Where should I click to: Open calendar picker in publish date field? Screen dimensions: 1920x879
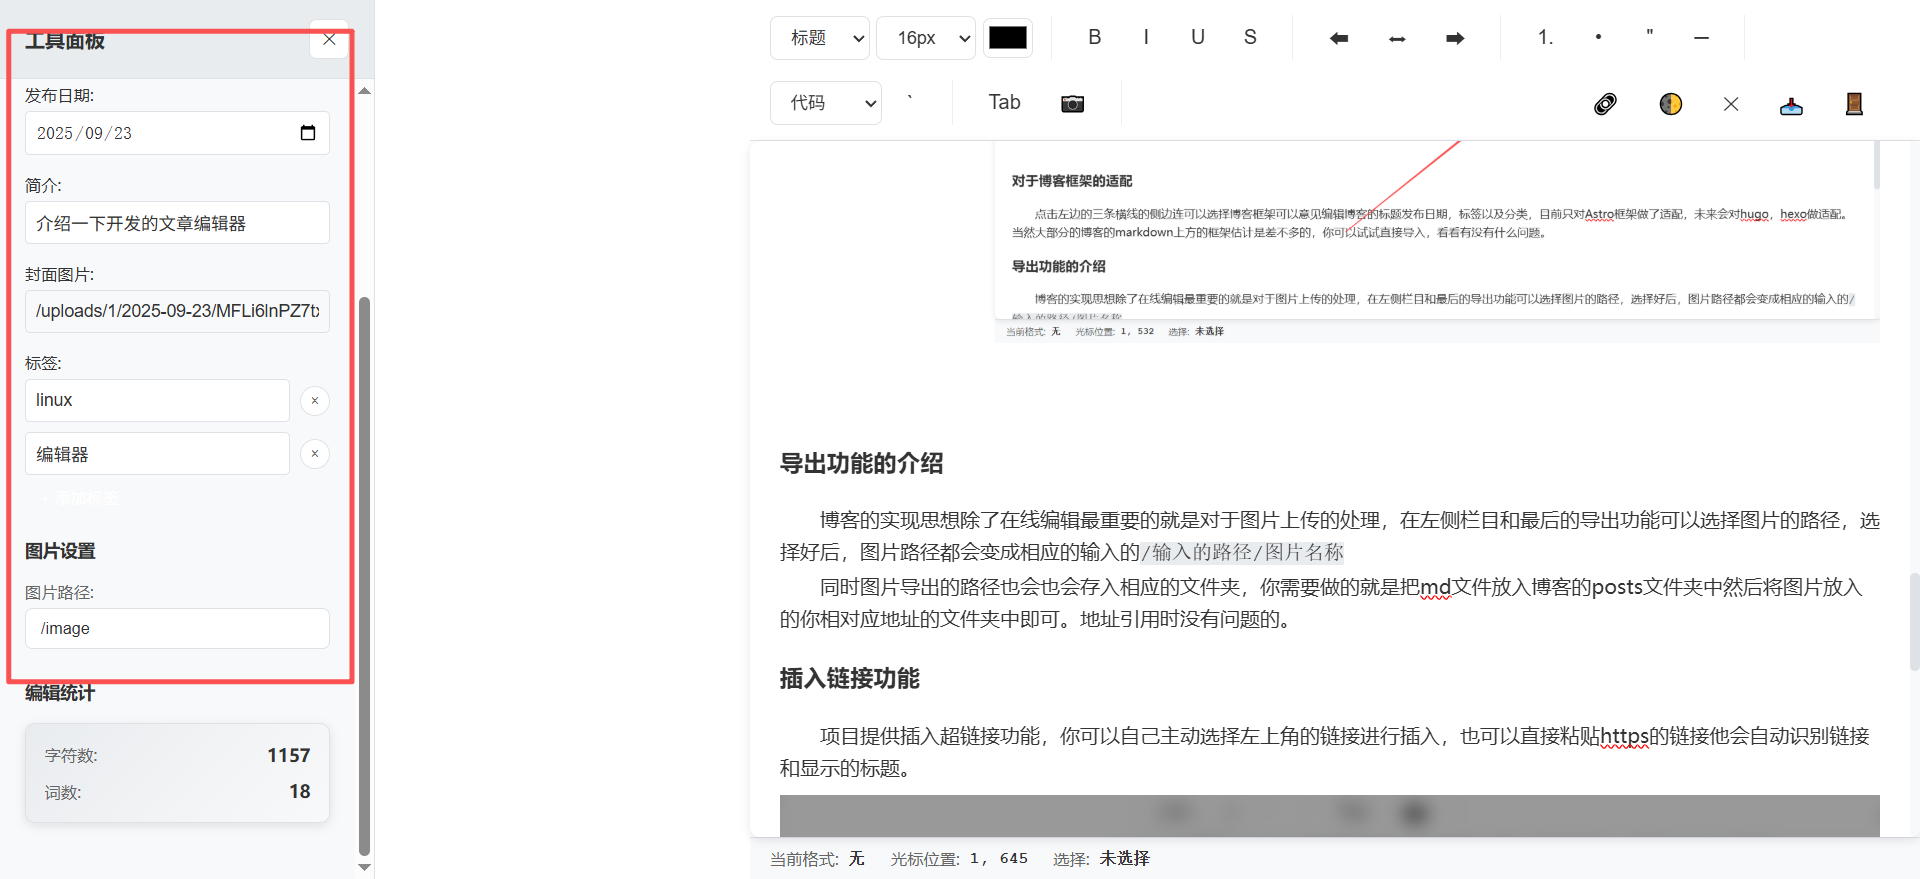tap(308, 133)
